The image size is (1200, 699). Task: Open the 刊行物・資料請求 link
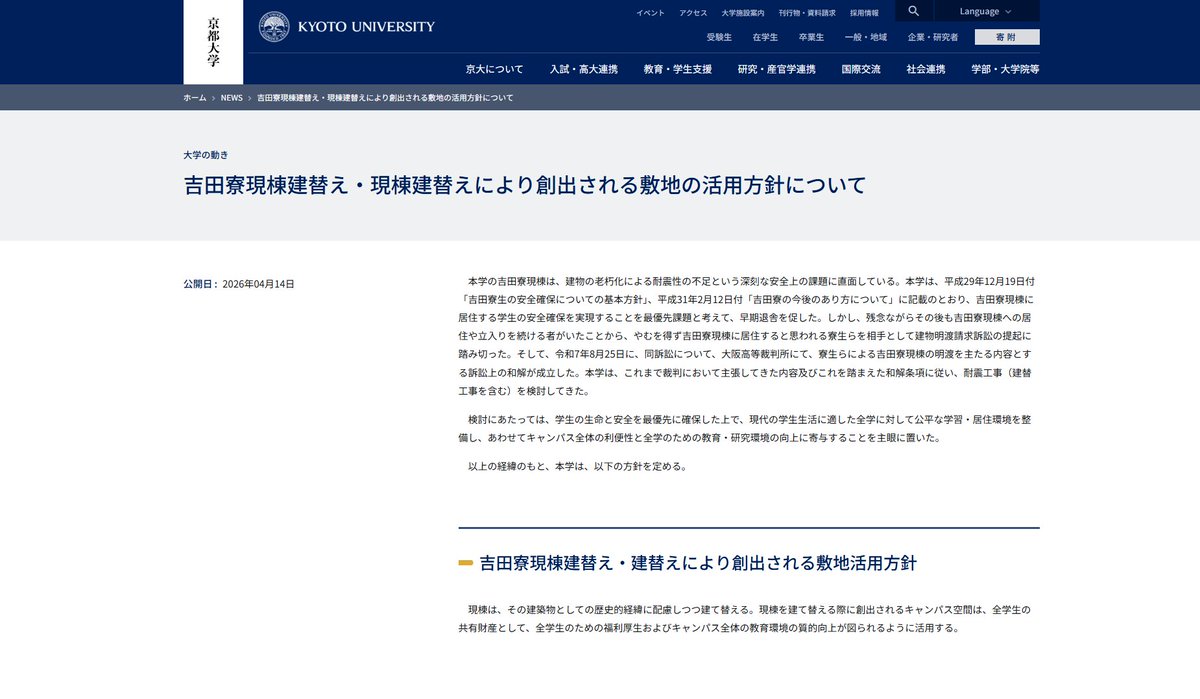pos(807,13)
